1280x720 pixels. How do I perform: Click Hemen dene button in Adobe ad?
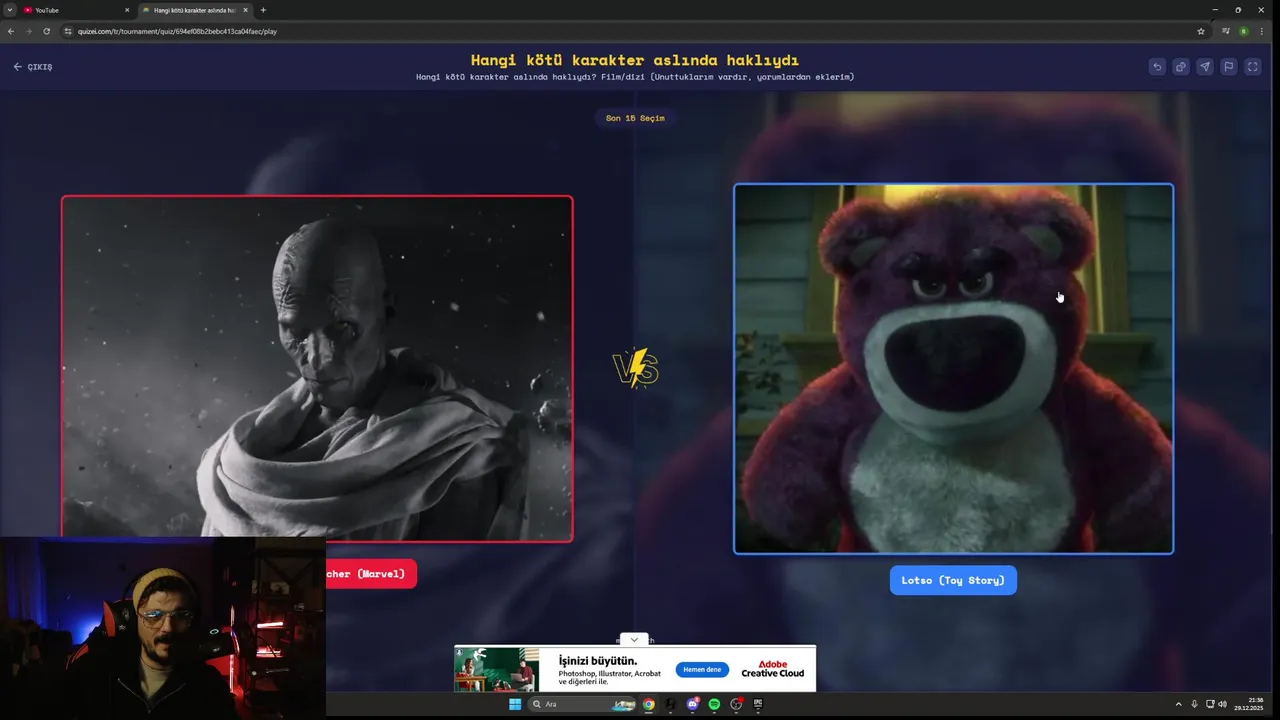(x=702, y=670)
